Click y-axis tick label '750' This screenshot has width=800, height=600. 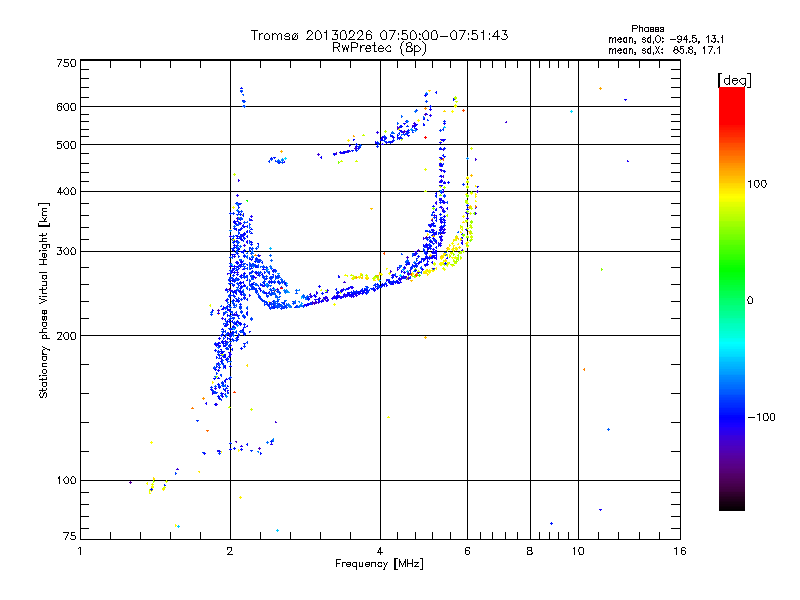[67, 63]
